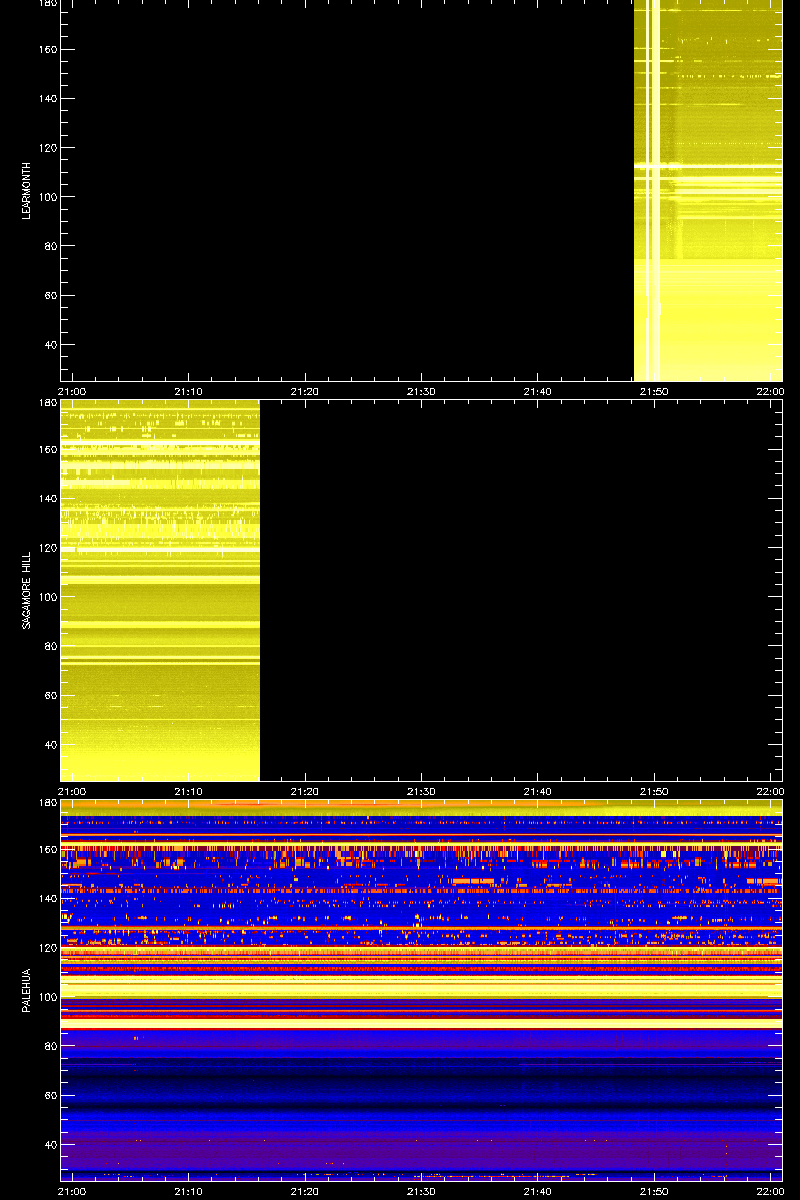Click the 160 frequency label on Palehua axis
Screen dimensions: 800x1200
(x=47, y=850)
